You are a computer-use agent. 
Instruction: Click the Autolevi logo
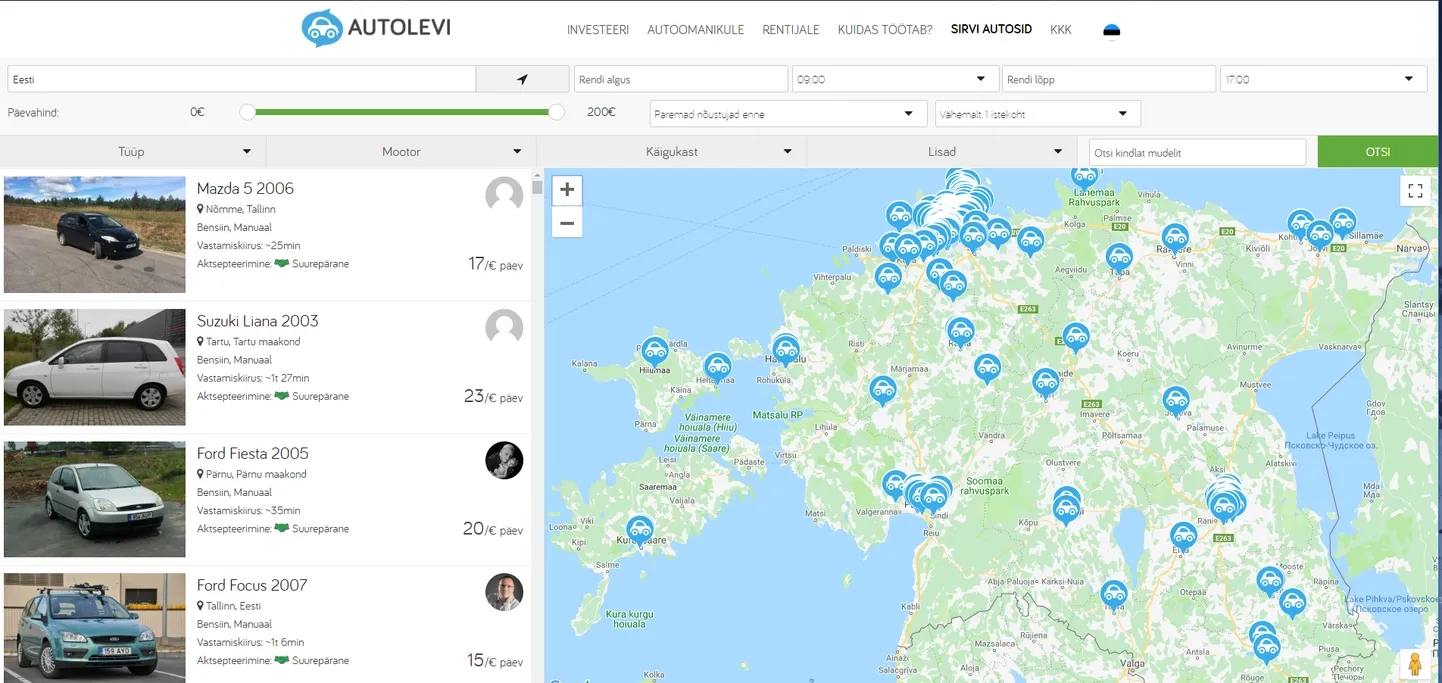376,28
